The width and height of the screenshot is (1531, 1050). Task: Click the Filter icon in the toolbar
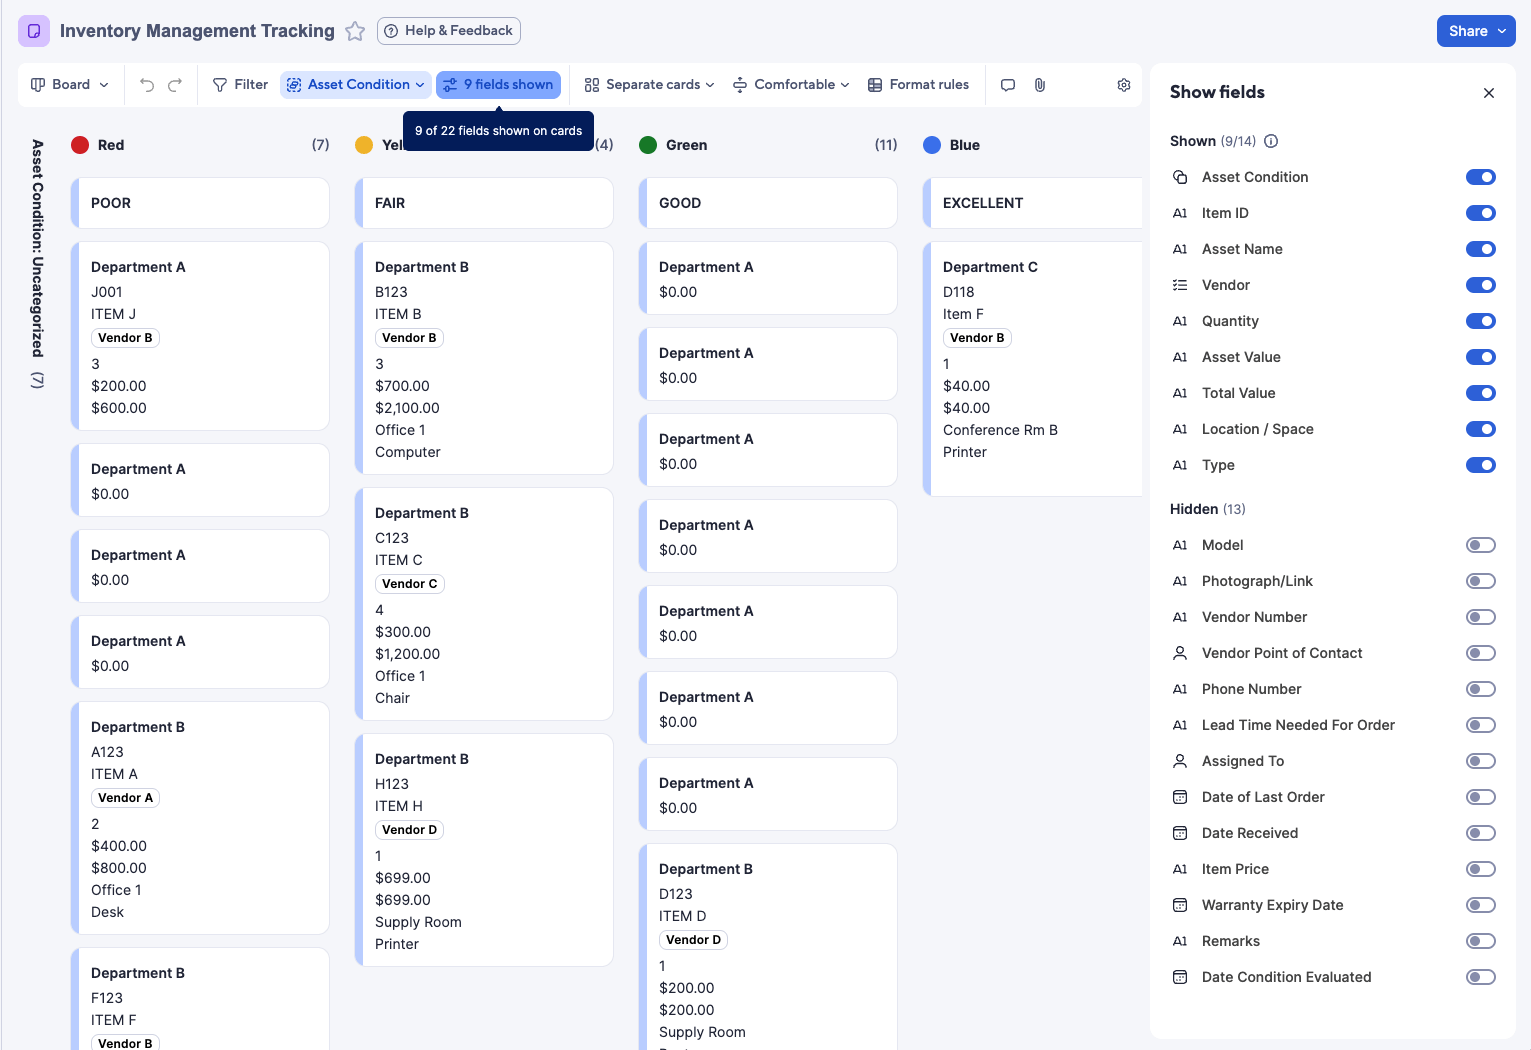(x=218, y=84)
